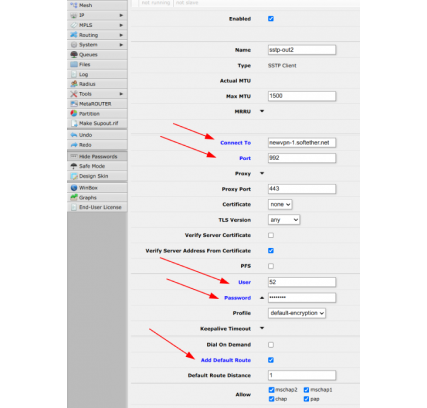This screenshot has width=427, height=408.
Task: Open the Profile default-encryption dropdown
Action: point(297,313)
